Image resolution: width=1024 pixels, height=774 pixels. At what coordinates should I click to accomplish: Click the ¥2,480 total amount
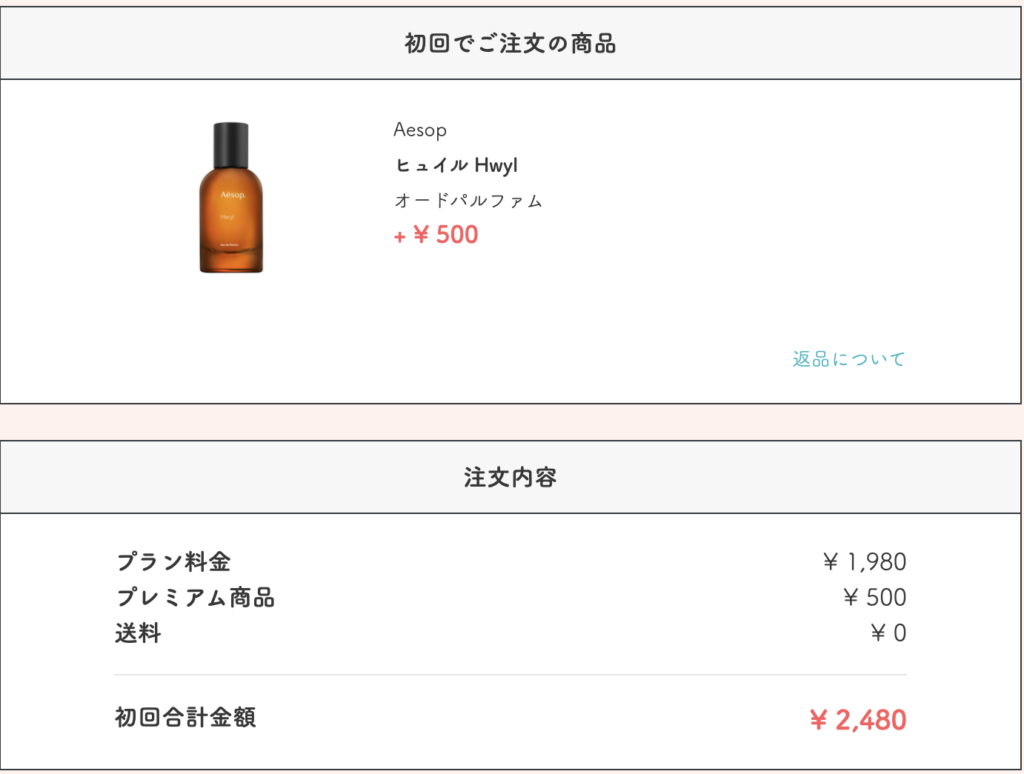pos(858,720)
